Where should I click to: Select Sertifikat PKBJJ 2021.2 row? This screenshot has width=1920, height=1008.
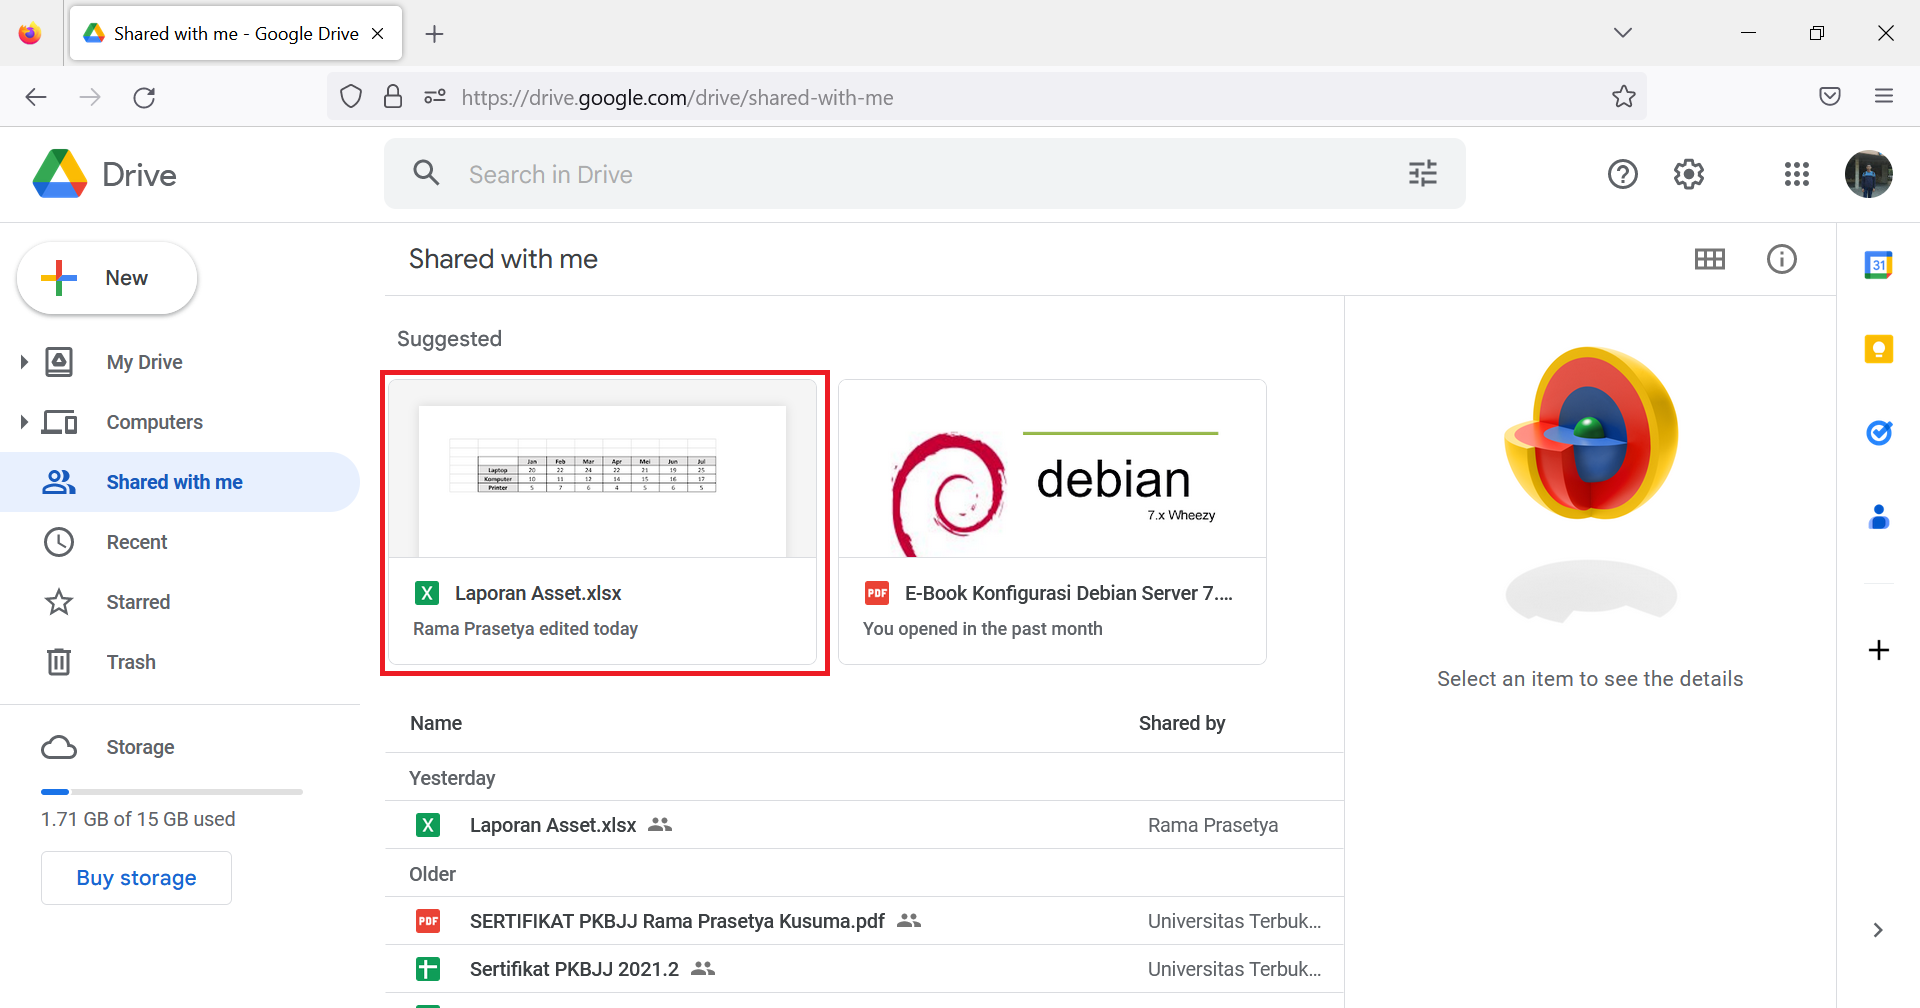point(865,969)
